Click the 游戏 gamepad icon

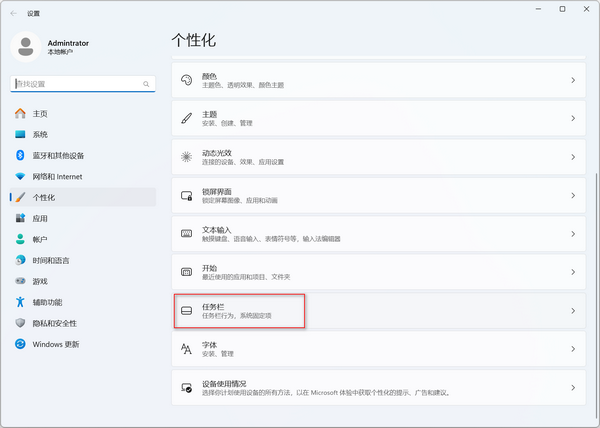[x=20, y=281]
